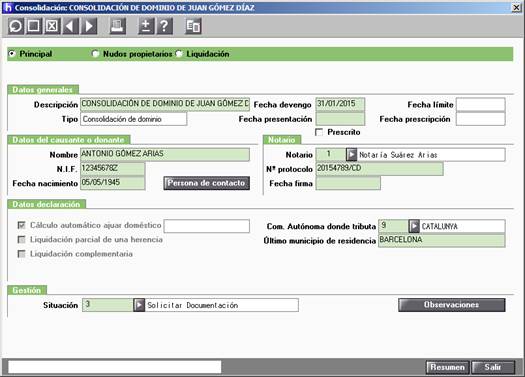Image resolution: width=525 pixels, height=377 pixels.
Task: Click the Fecha firma field
Action: click(x=348, y=183)
